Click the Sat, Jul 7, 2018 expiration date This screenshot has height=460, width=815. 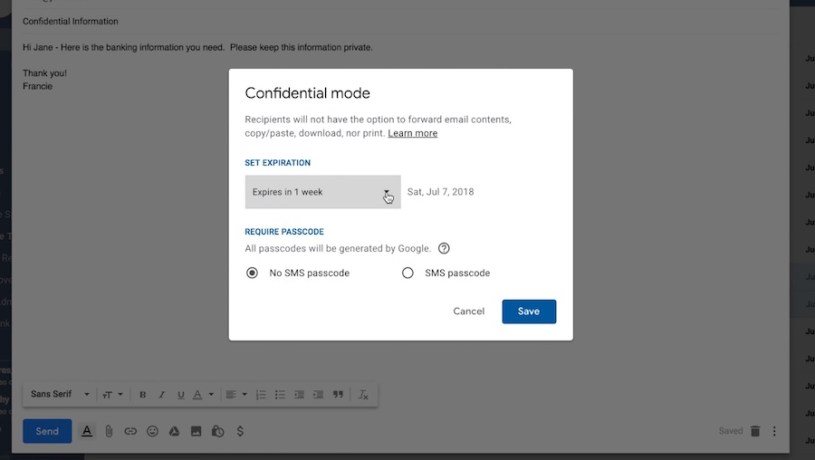(440, 192)
